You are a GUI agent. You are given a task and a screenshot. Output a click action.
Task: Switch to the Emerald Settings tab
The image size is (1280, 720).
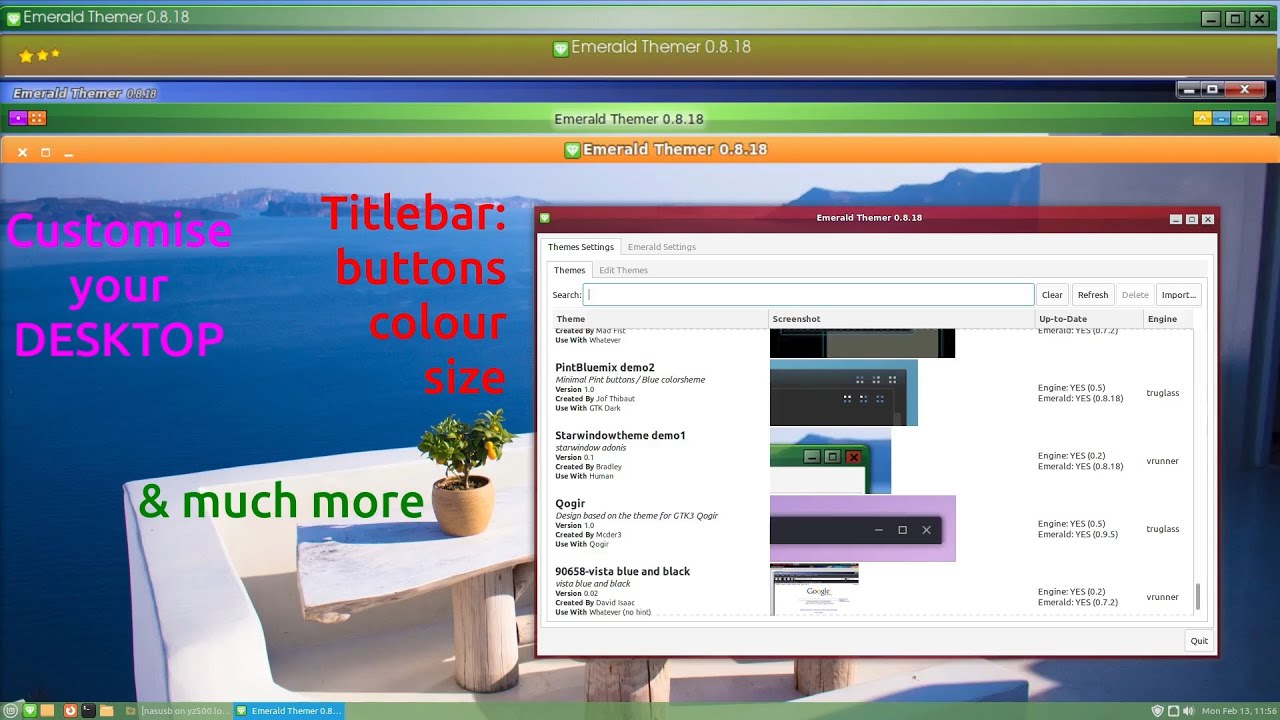tap(662, 247)
